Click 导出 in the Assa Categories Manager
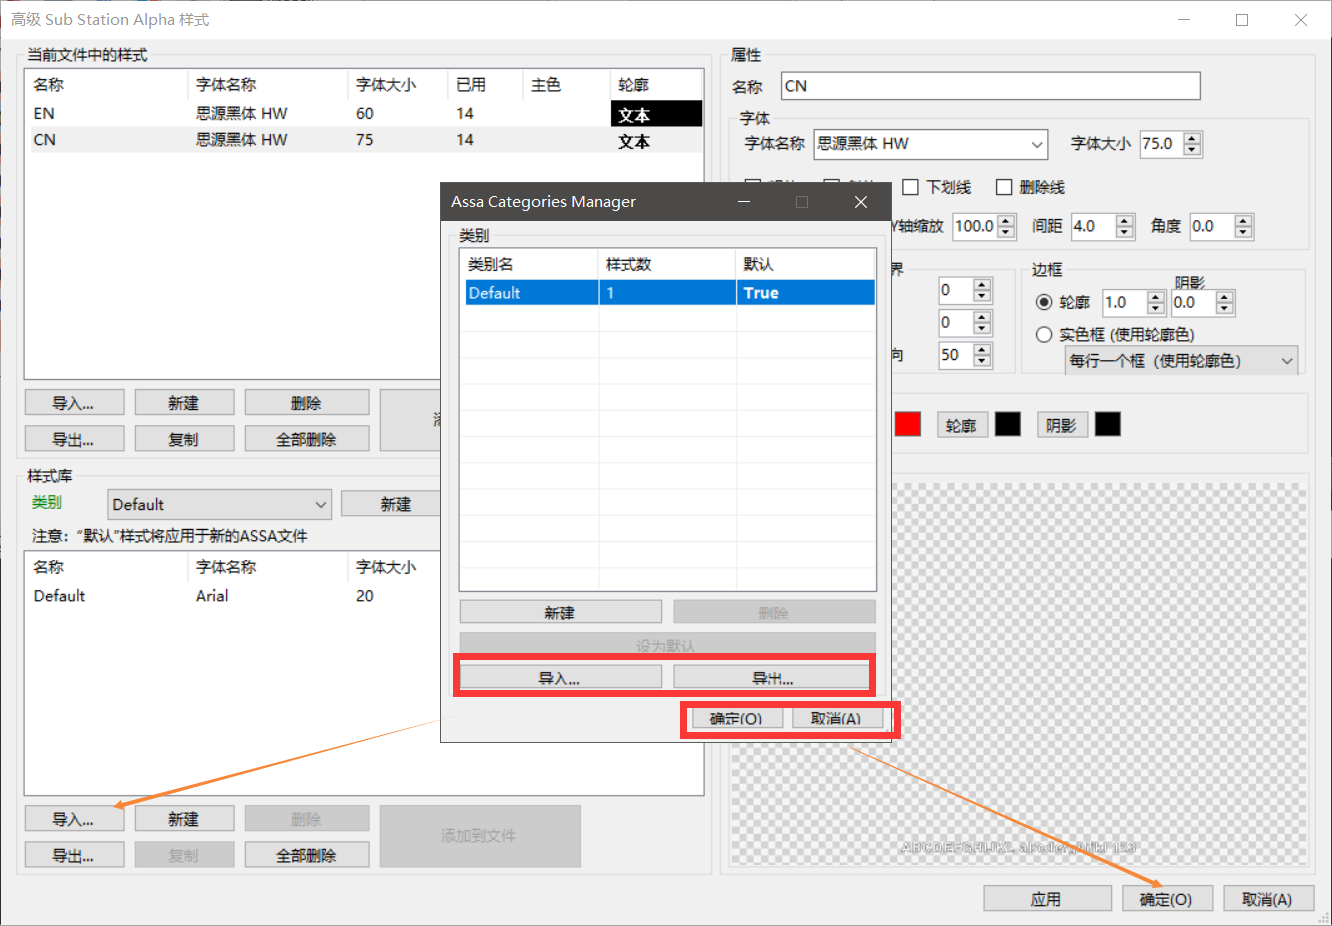The image size is (1332, 926). click(772, 676)
